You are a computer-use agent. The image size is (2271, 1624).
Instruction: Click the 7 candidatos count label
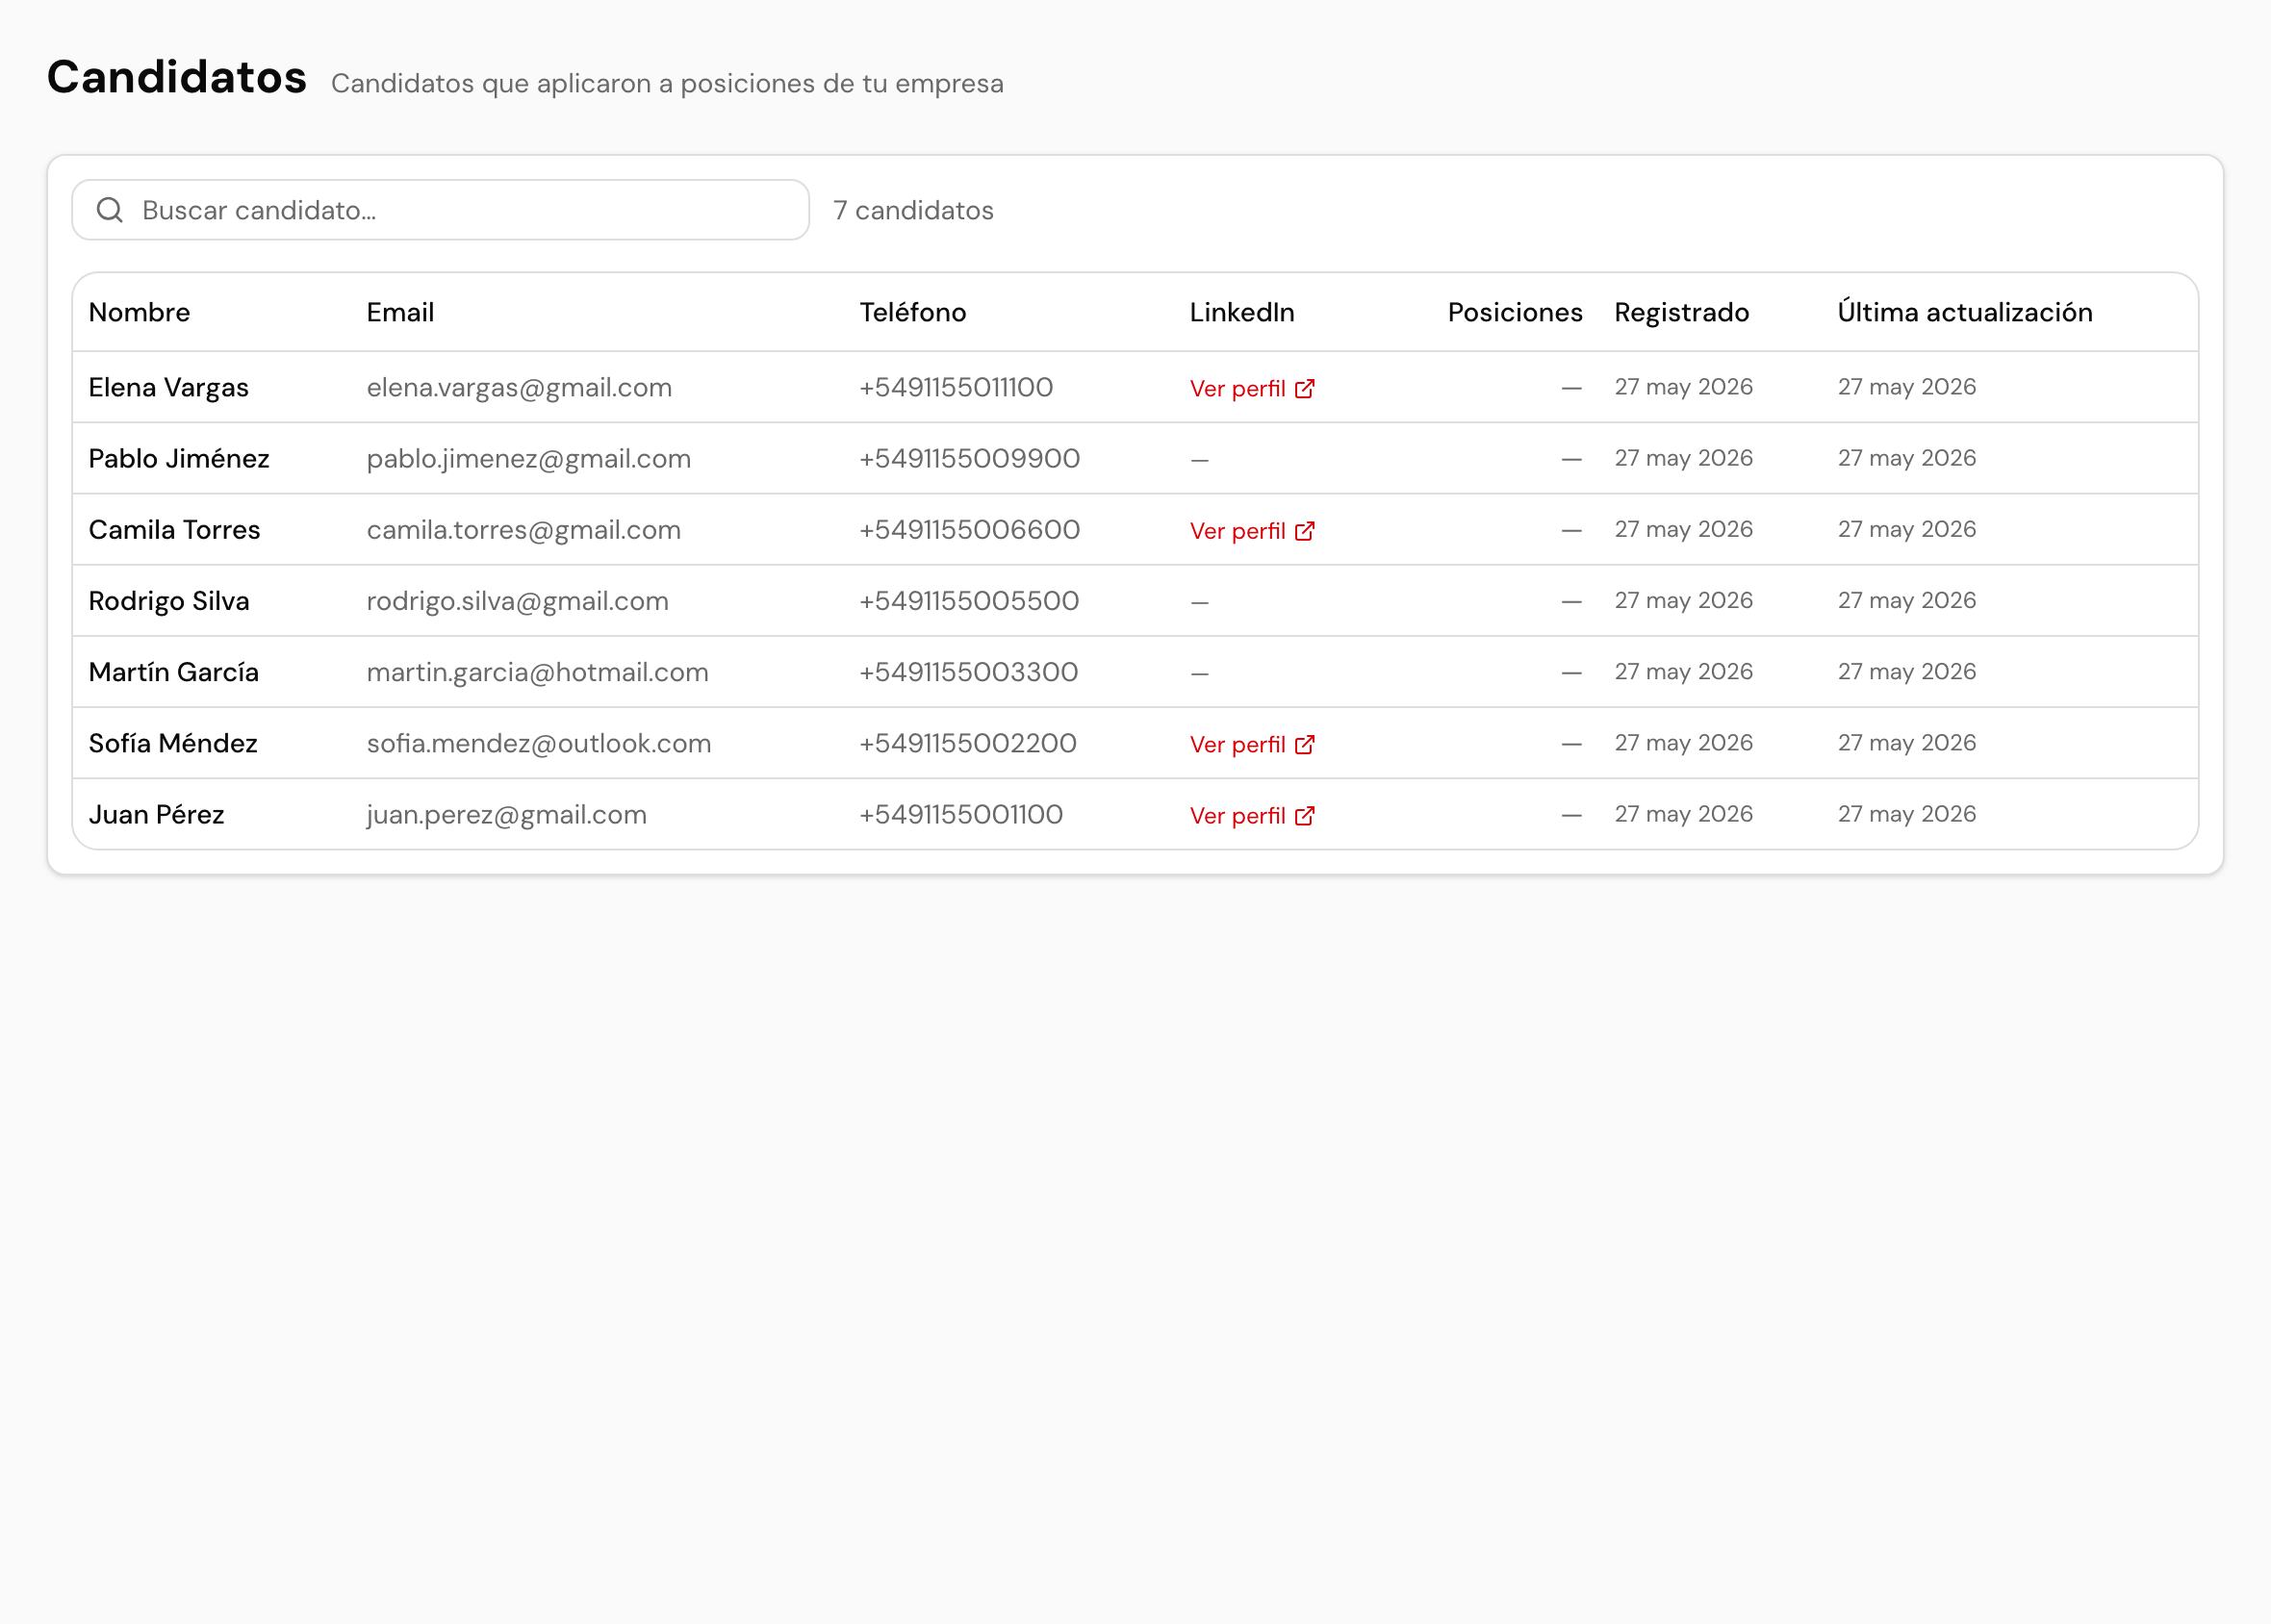tap(913, 210)
